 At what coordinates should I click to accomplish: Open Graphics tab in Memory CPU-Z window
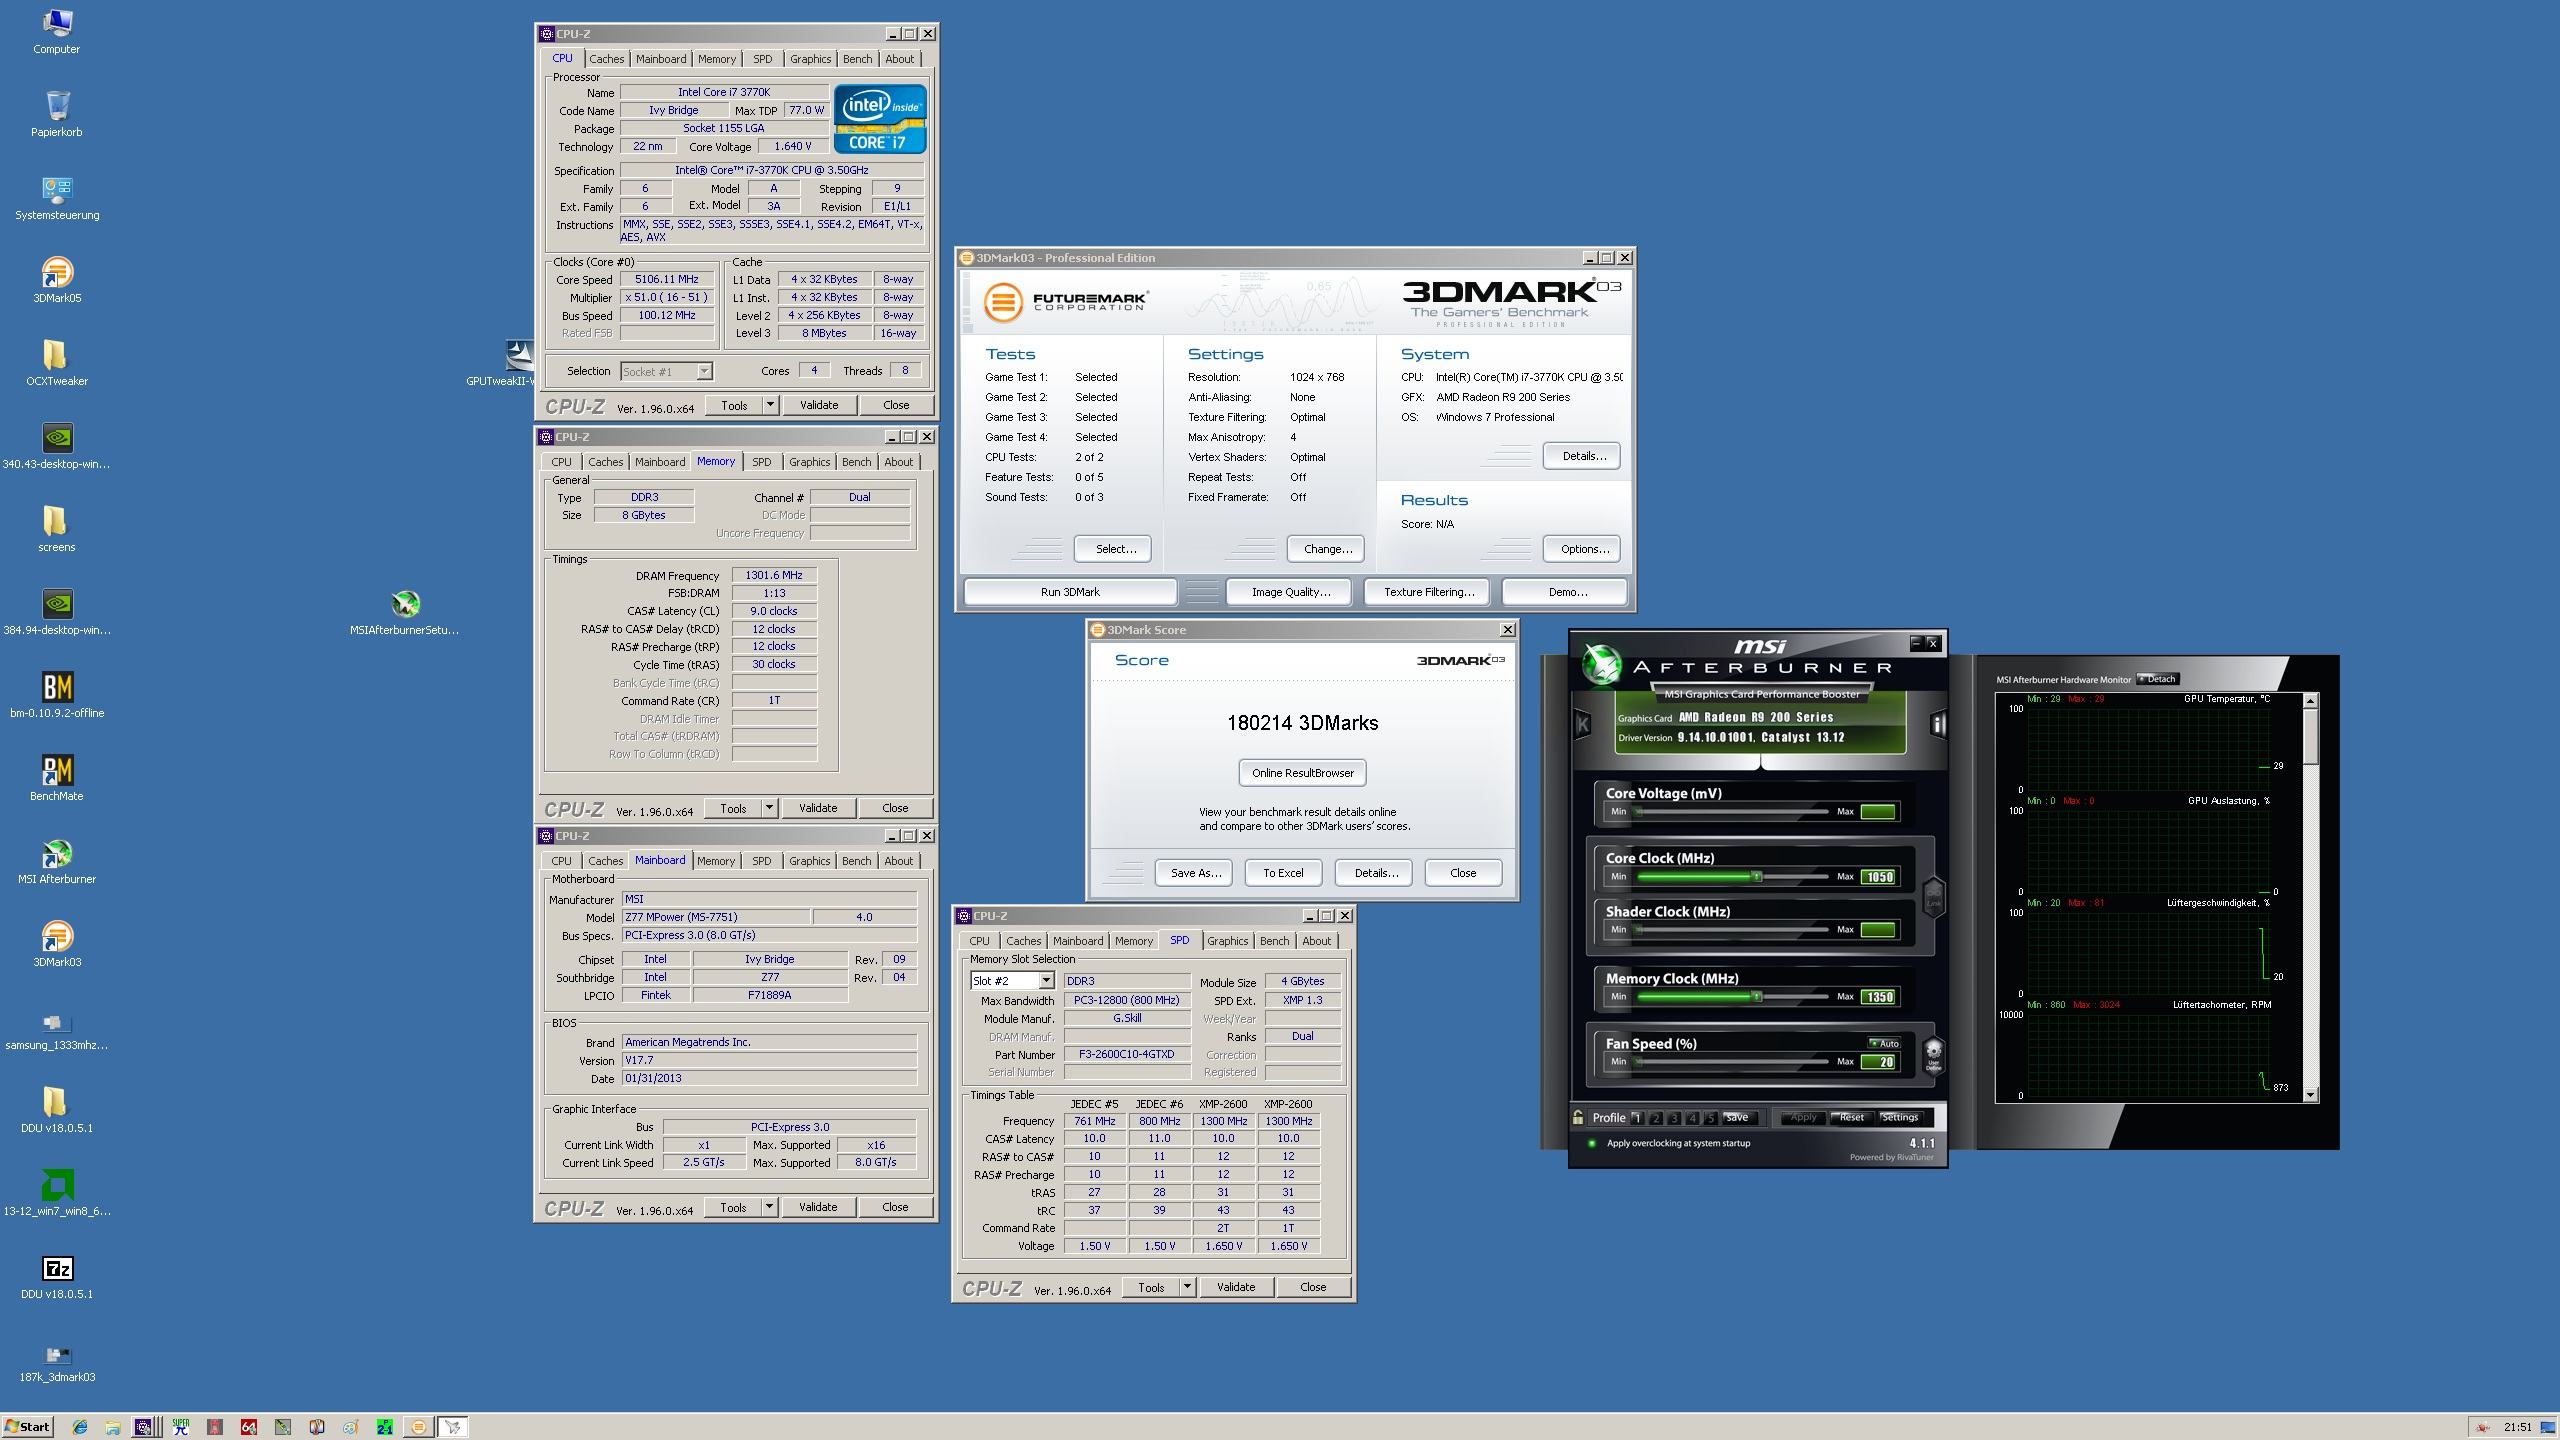809,462
